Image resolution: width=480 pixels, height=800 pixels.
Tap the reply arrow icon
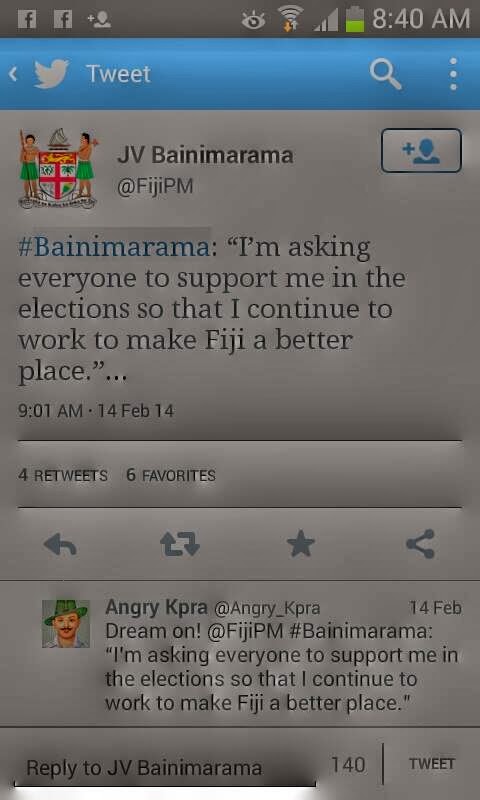(60, 544)
